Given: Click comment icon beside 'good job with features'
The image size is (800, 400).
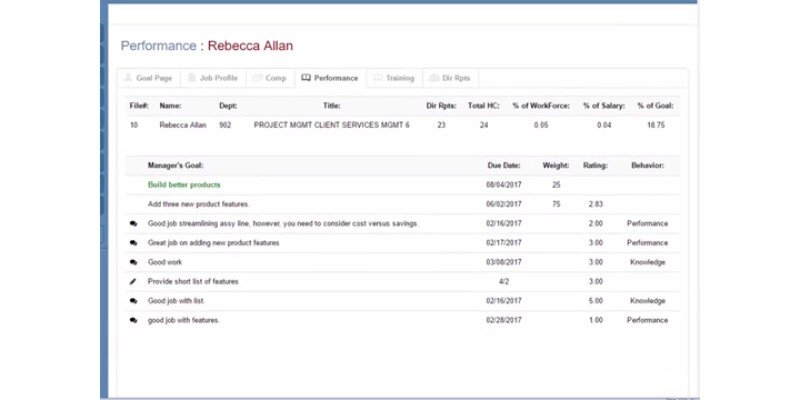Looking at the screenshot, I should click(134, 320).
